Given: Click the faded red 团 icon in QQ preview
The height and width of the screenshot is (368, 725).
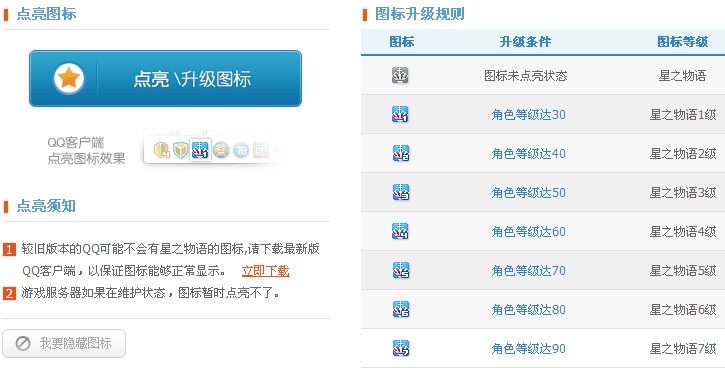Looking at the screenshot, I should pos(261,150).
